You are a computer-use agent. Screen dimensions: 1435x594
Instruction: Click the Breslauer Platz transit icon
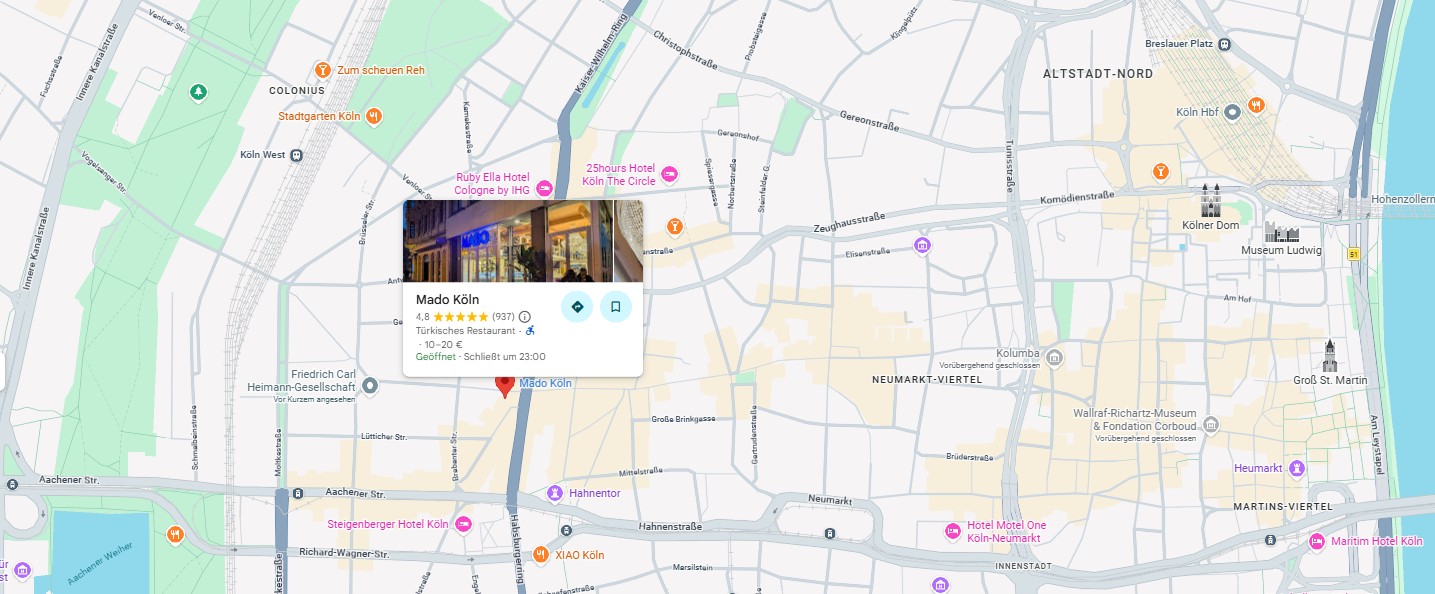(x=1225, y=44)
